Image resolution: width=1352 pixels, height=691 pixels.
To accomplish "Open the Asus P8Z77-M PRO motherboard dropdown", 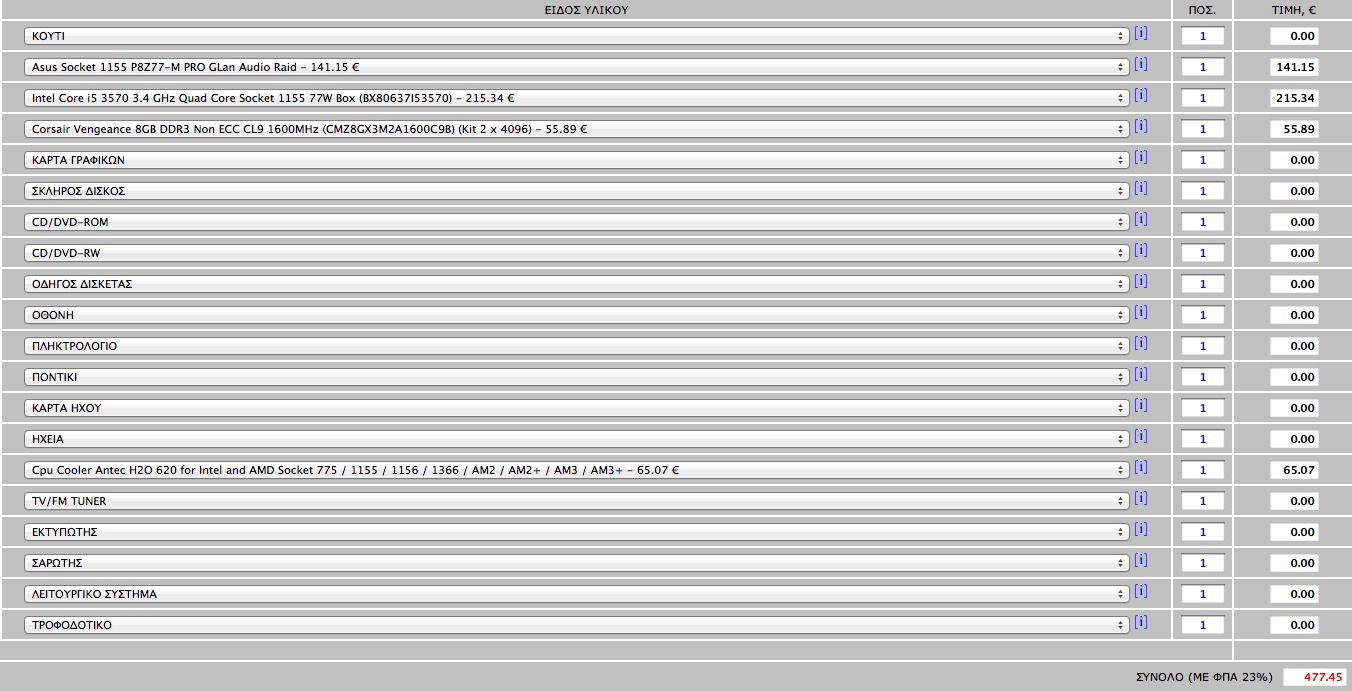I will point(577,67).
